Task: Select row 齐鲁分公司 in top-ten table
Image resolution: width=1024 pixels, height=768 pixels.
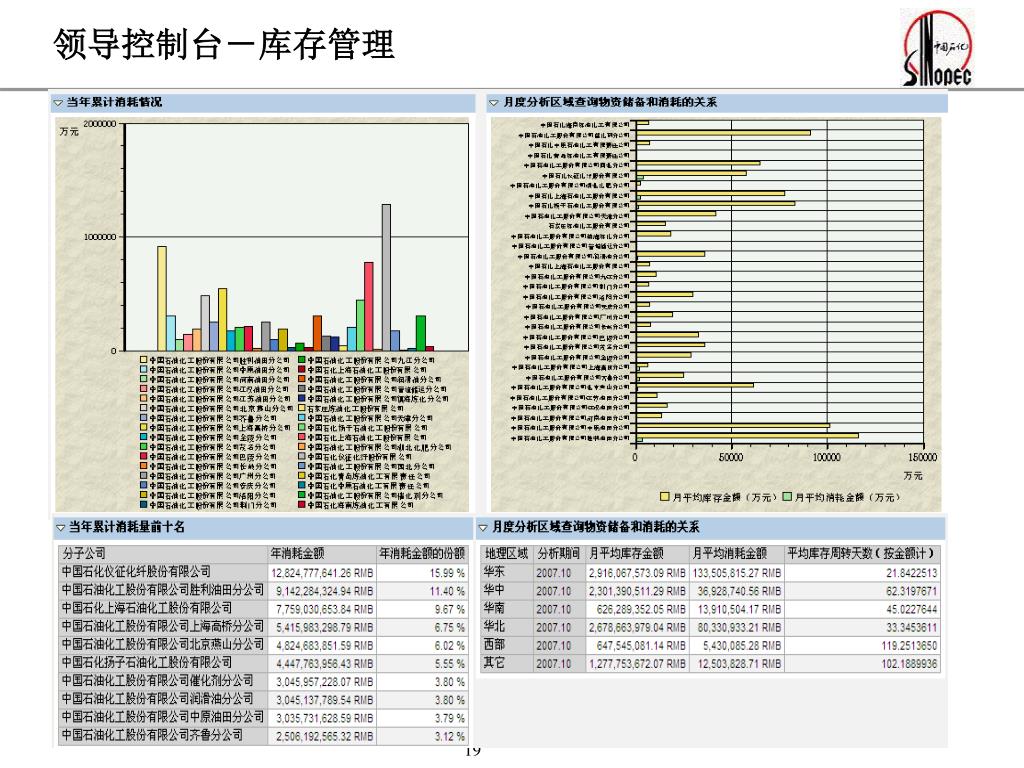Action: pos(263,735)
